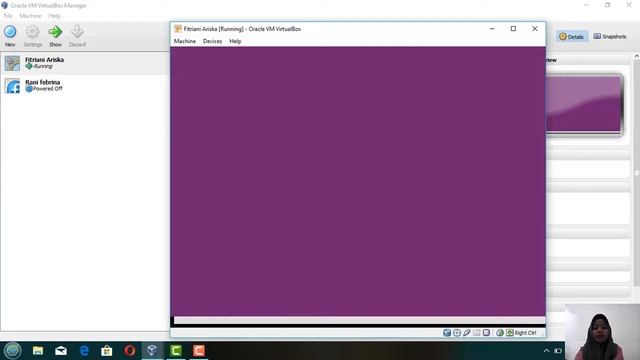Screen dimensions: 640x360
Task: Open Microsoft Edge from taskbar
Action: (x=84, y=351)
